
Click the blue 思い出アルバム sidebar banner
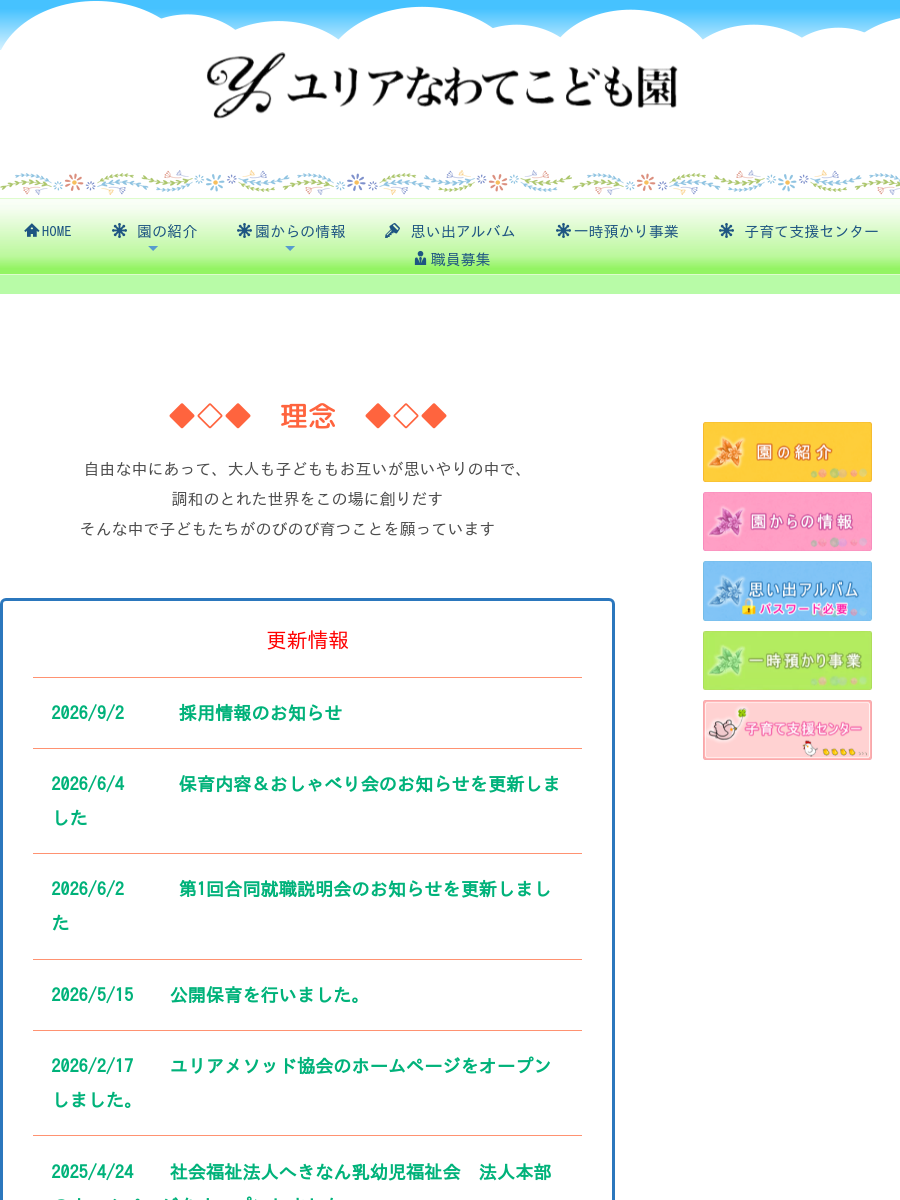coord(787,591)
